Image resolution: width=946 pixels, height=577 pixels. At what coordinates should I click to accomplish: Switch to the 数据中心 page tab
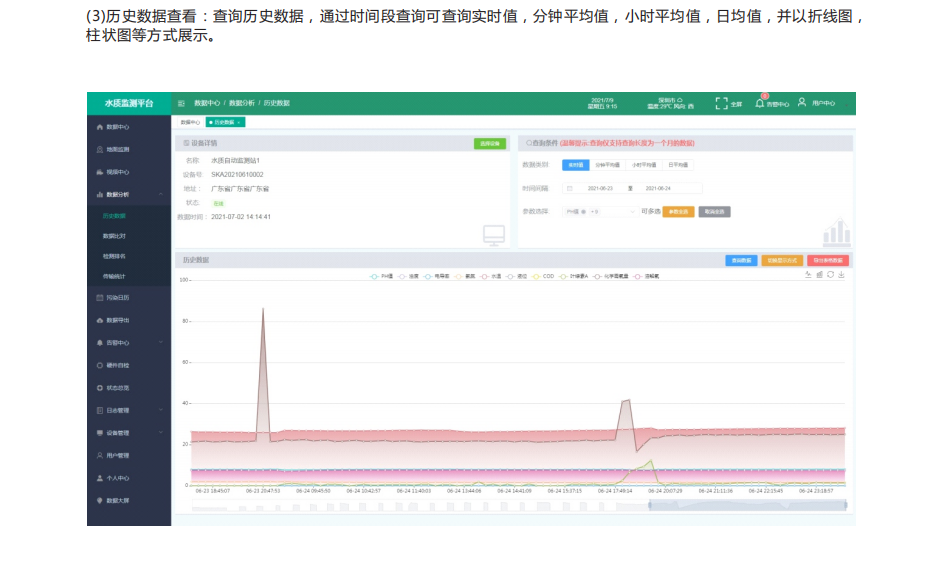(x=190, y=123)
